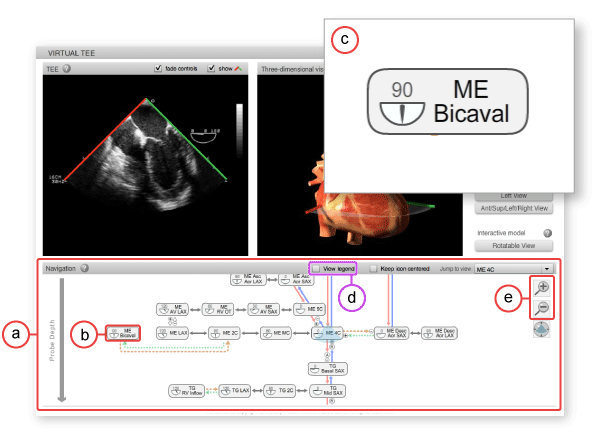600x443 pixels.
Task: Select the ME 2C view node
Action: point(224,333)
